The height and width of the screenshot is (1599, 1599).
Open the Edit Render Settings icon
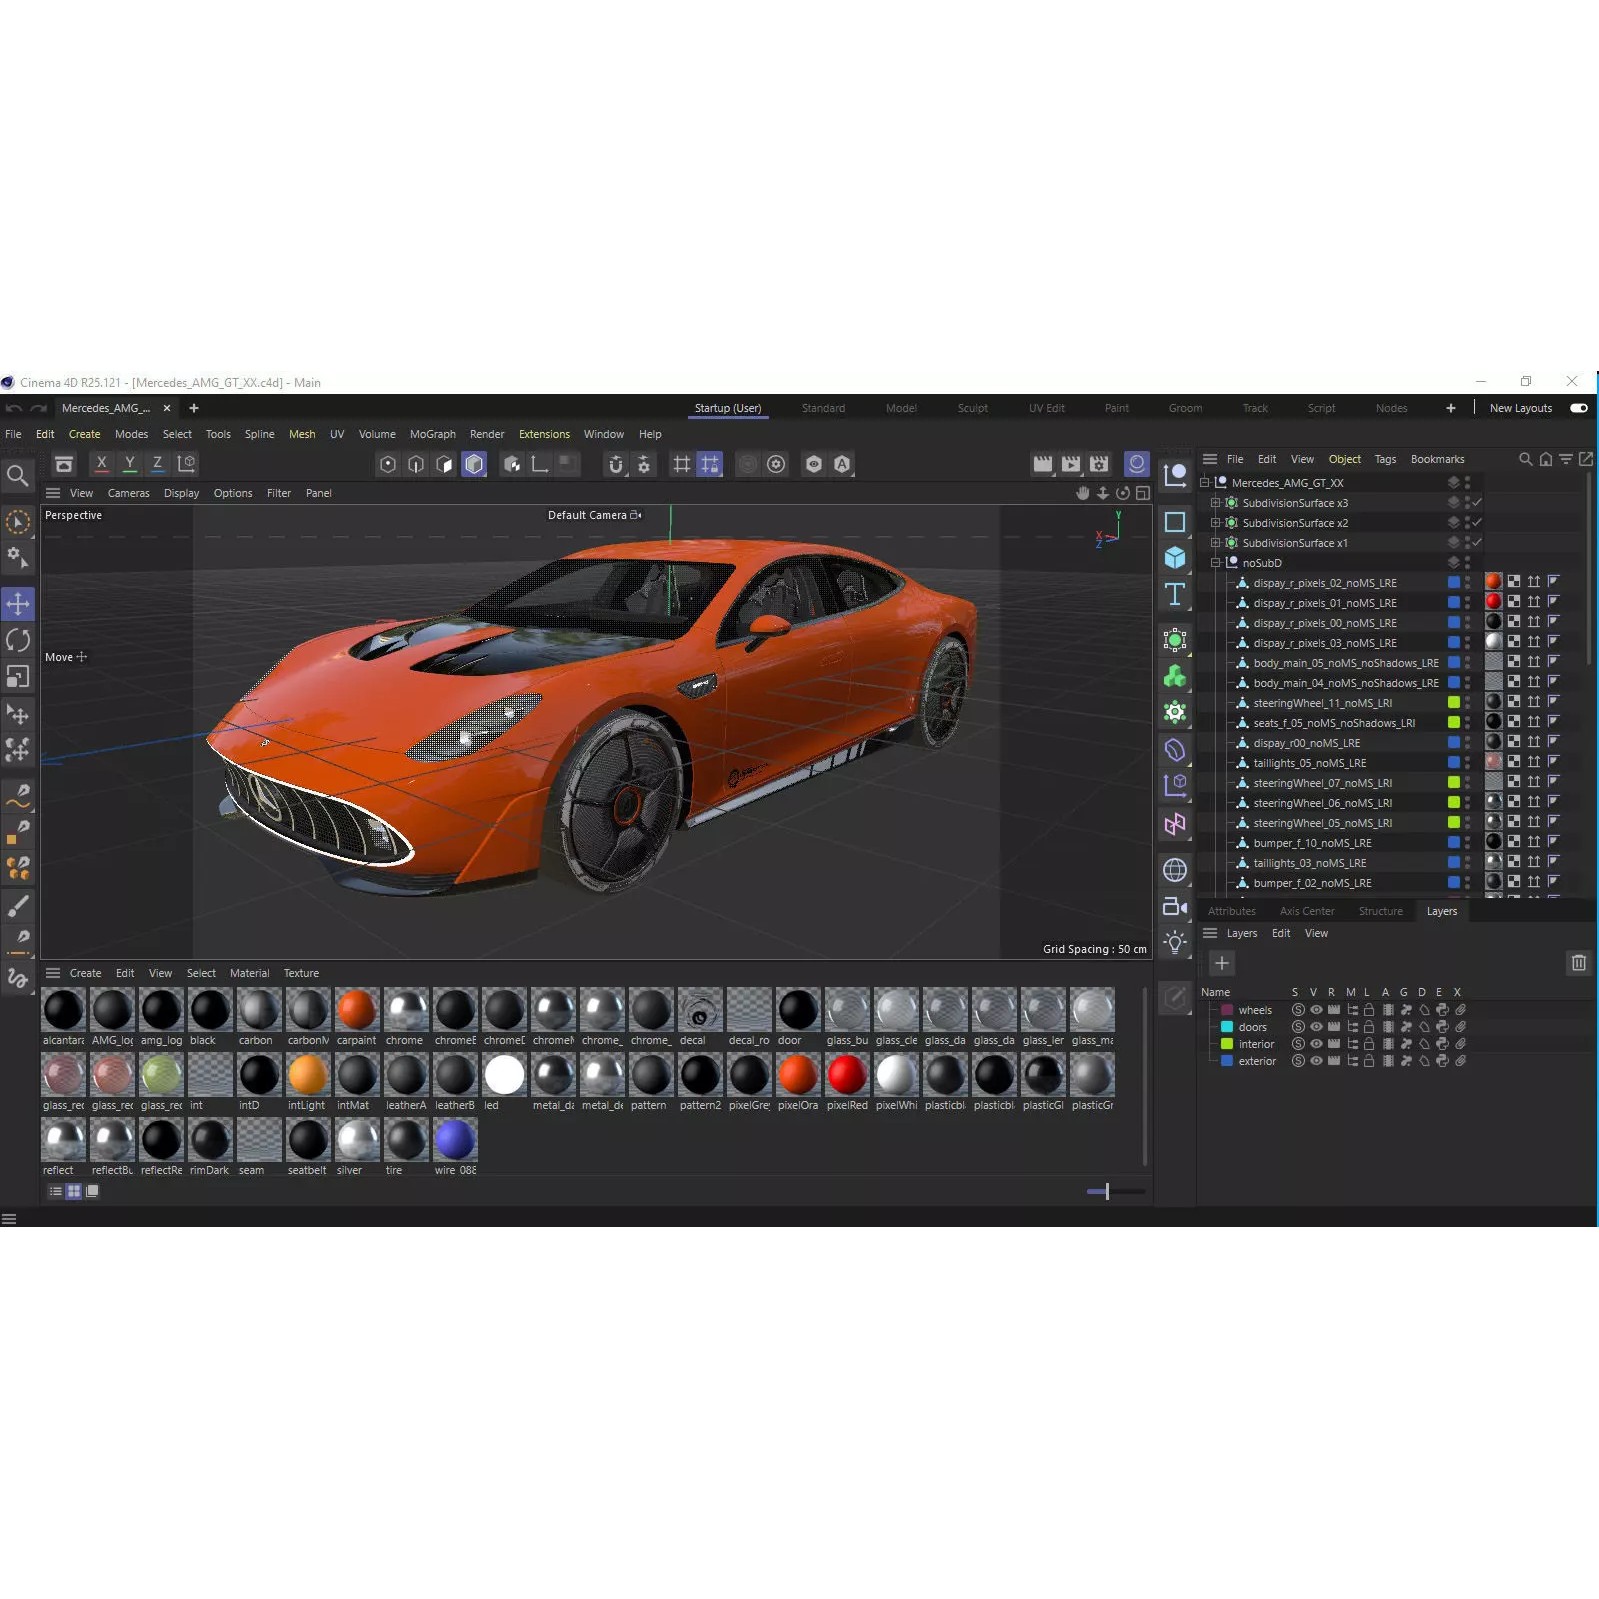coord(1099,464)
